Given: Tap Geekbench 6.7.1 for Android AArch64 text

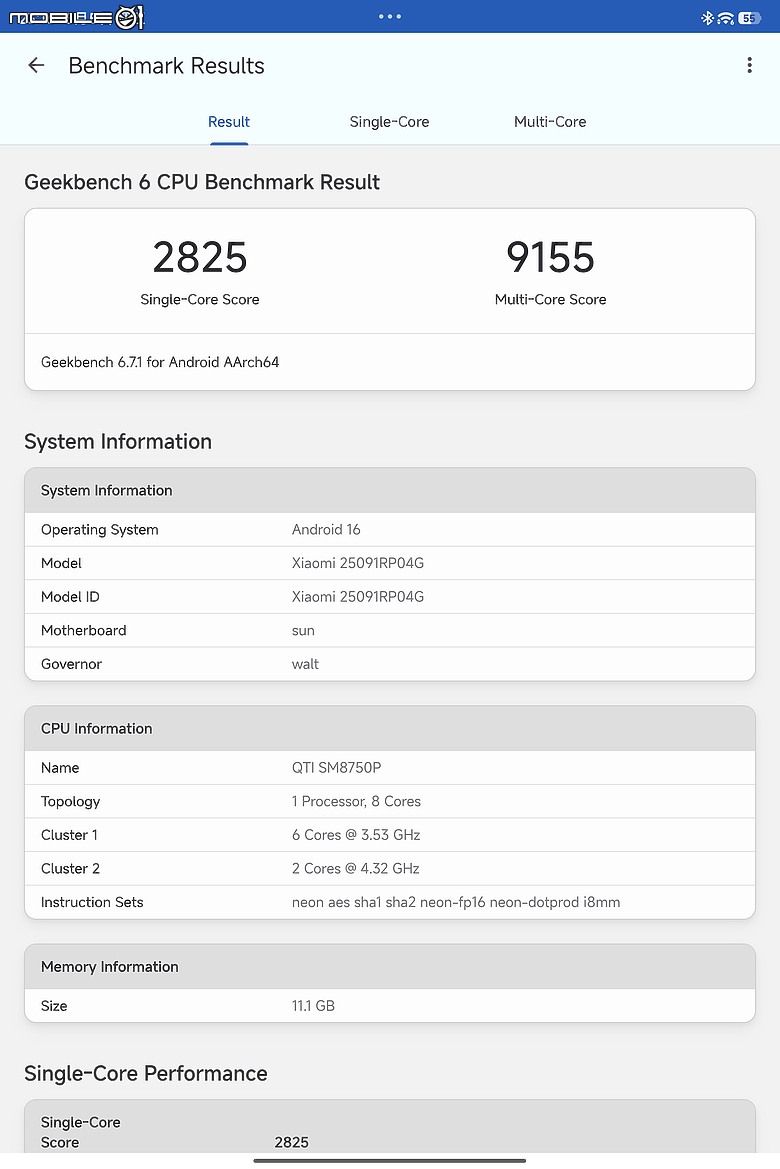Looking at the screenshot, I should tap(160, 362).
